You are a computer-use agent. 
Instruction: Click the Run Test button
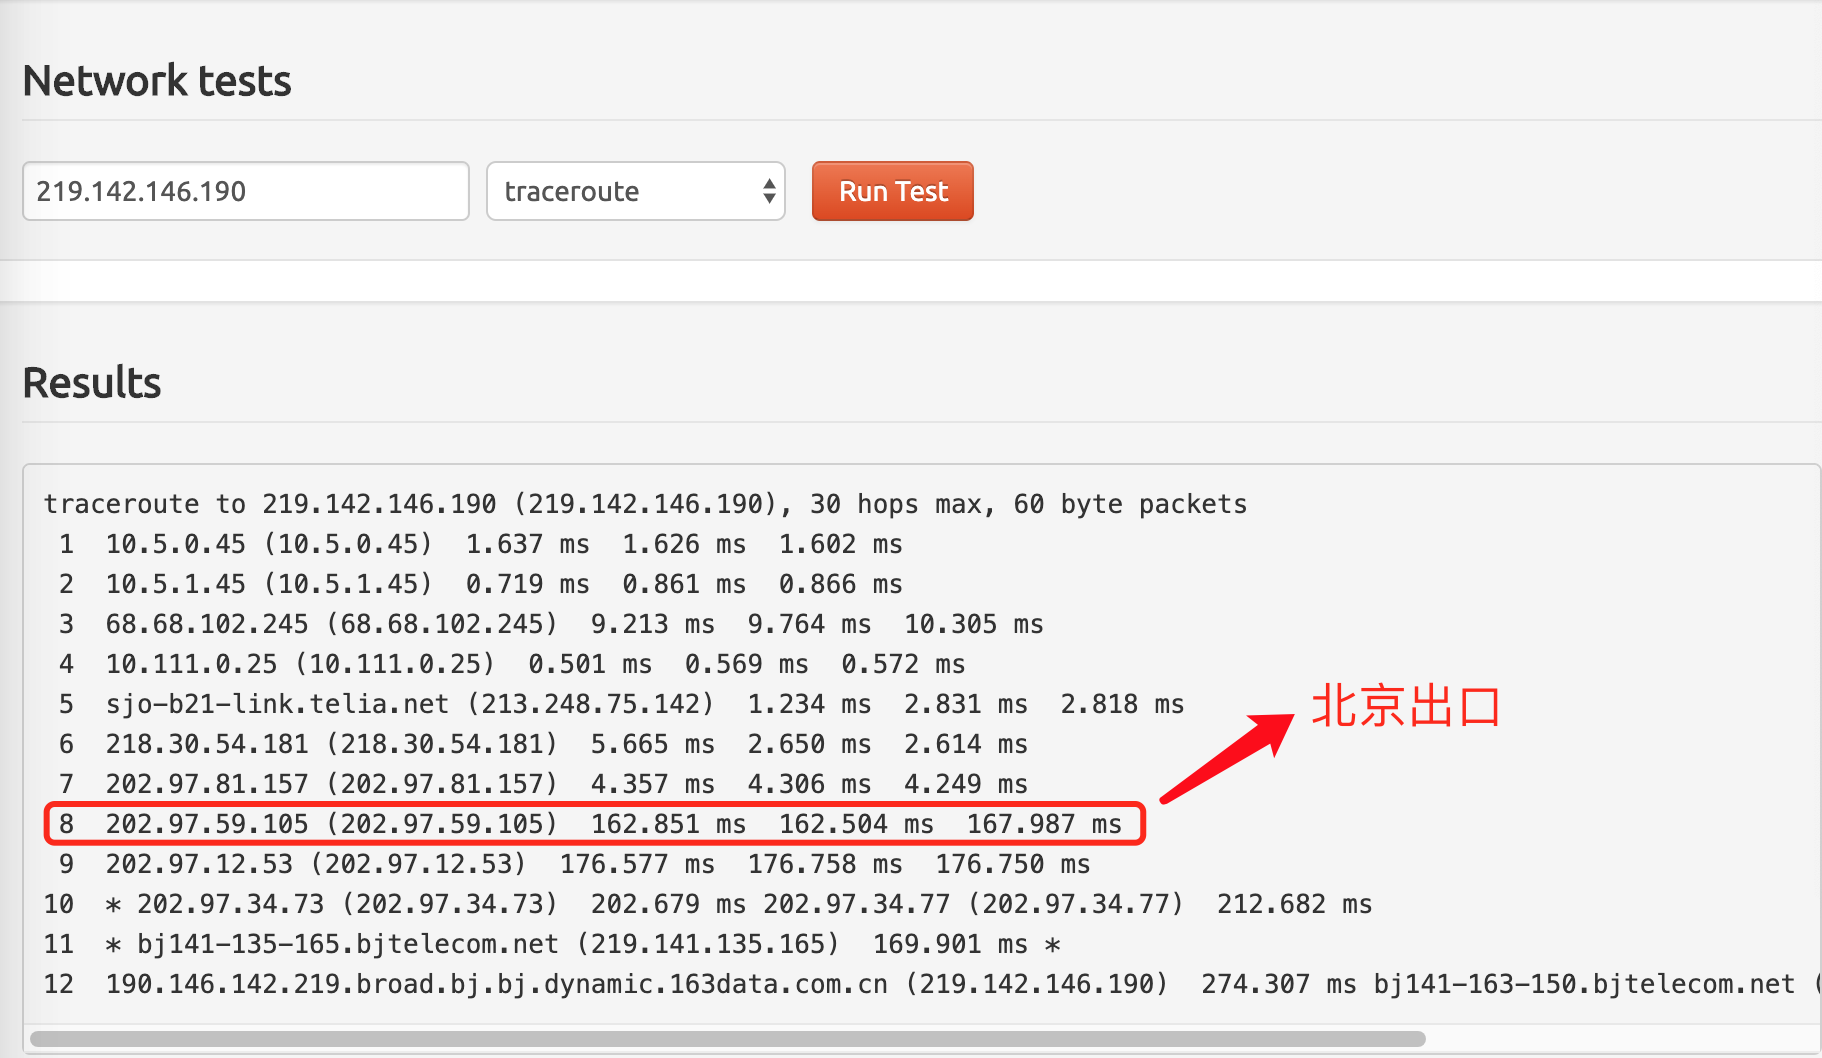click(x=893, y=191)
